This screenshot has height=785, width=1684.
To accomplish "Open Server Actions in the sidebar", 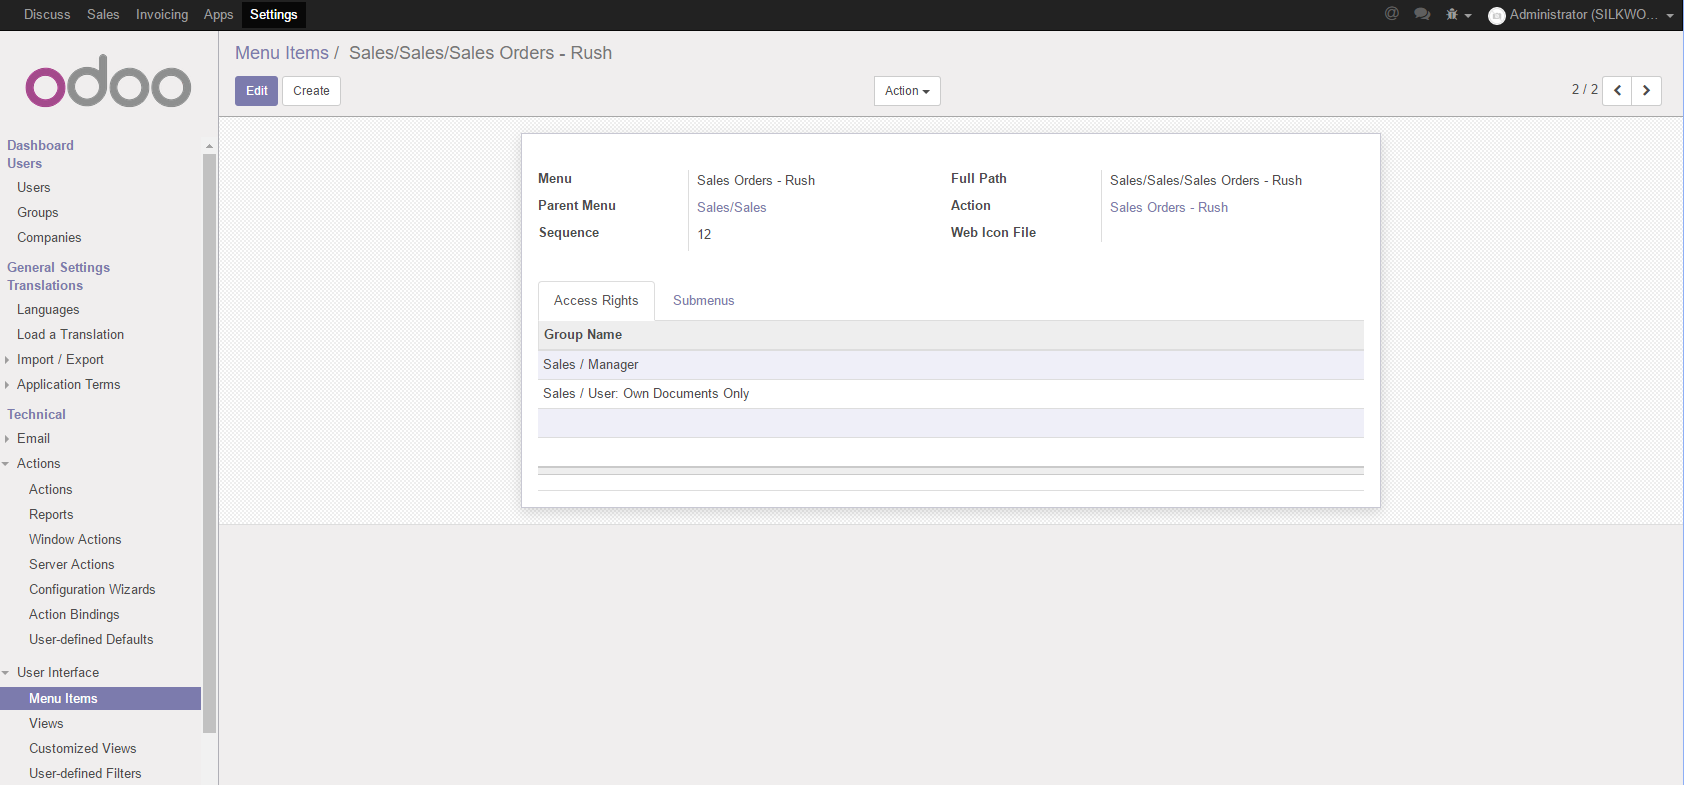I will pos(71,565).
